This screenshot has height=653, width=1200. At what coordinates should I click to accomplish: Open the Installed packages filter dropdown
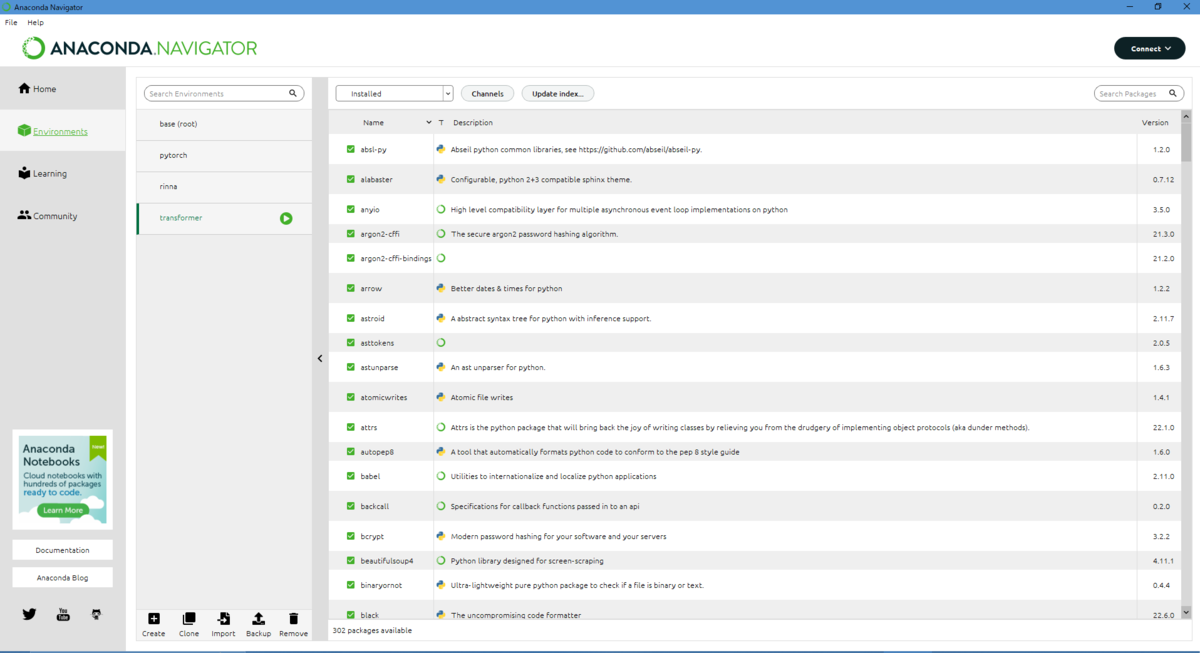[394, 93]
